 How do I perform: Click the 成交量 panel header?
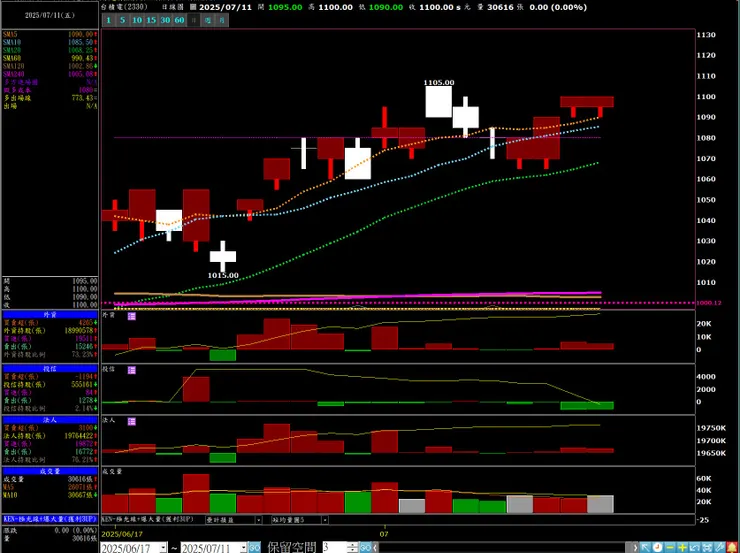50,471
